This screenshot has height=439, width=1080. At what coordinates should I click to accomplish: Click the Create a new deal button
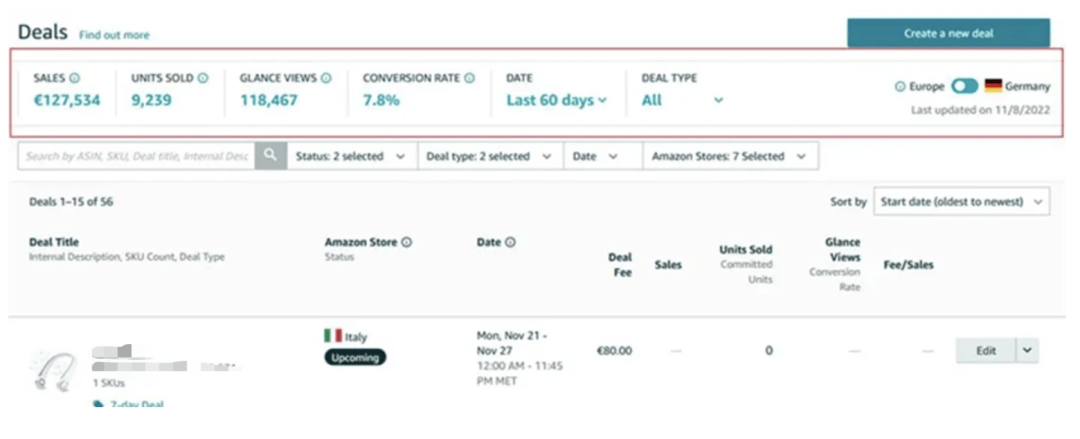click(x=948, y=33)
